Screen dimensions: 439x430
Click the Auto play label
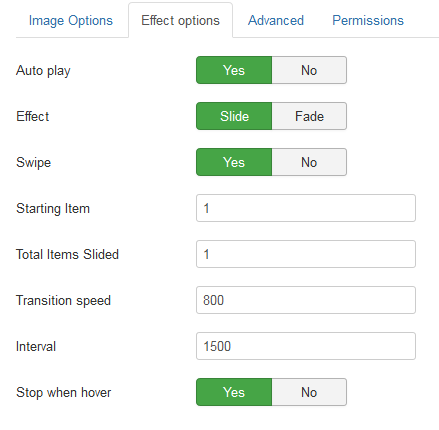pyautogui.click(x=43, y=71)
